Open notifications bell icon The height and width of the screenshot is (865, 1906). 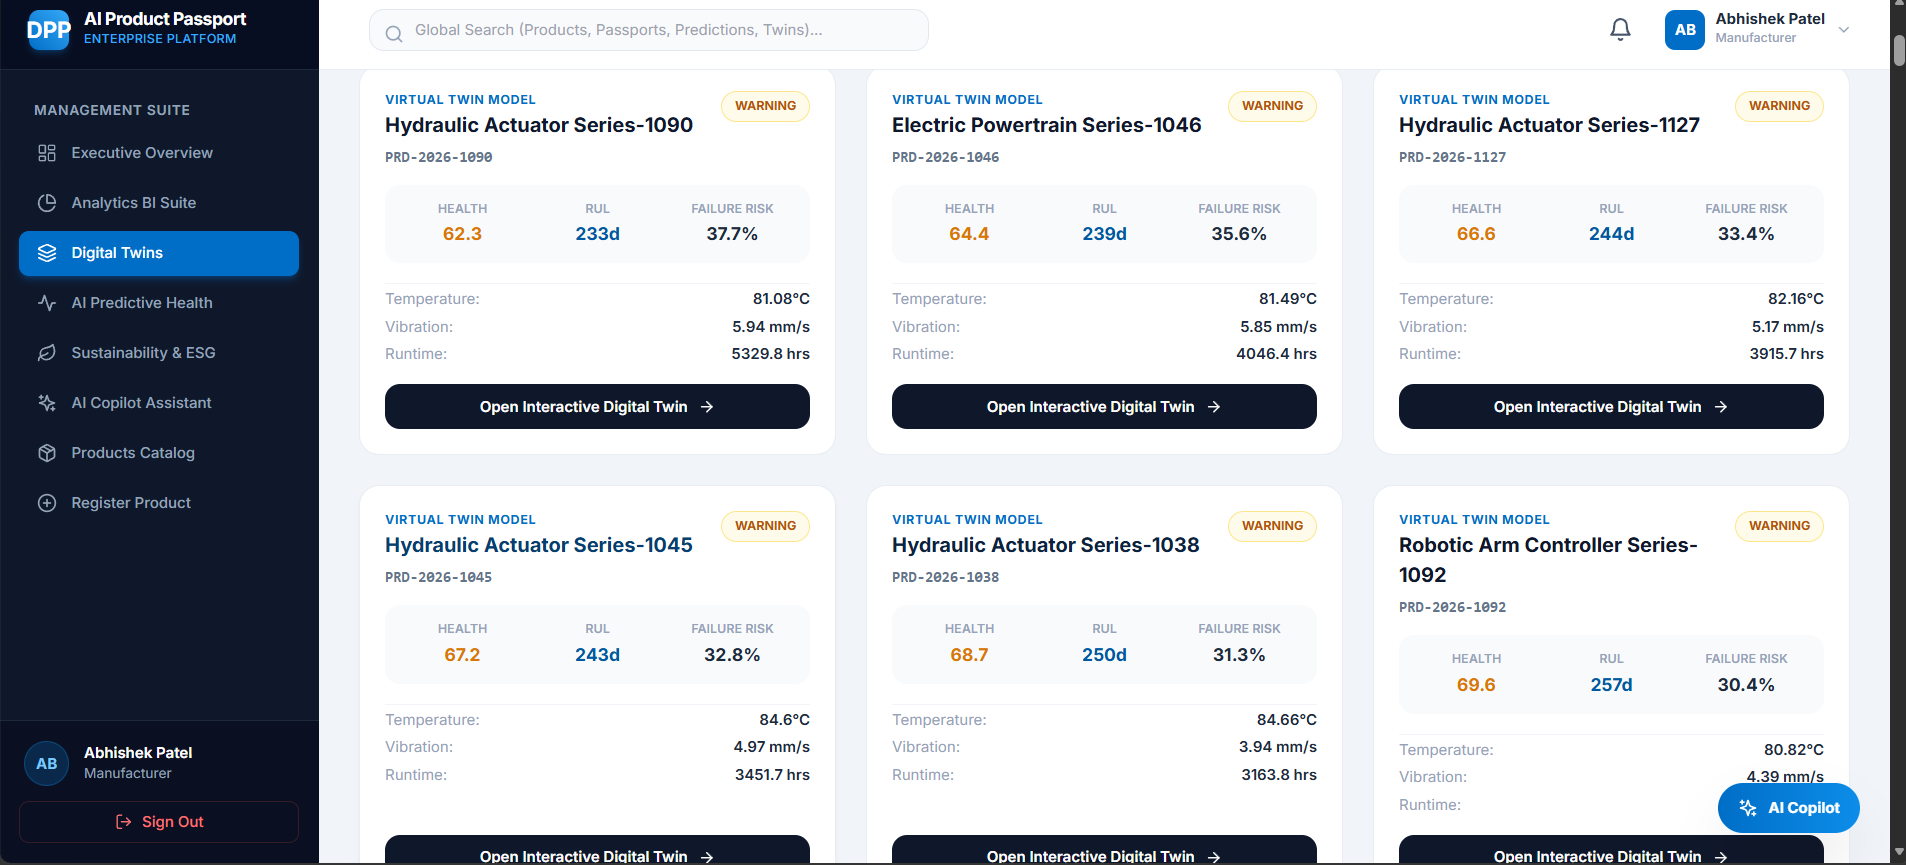point(1620,30)
